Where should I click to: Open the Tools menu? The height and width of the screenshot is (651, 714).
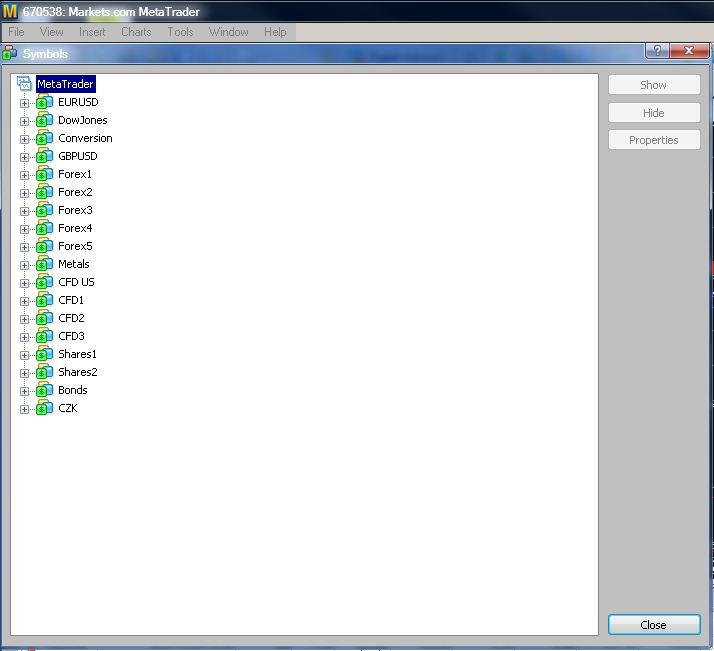coord(180,32)
